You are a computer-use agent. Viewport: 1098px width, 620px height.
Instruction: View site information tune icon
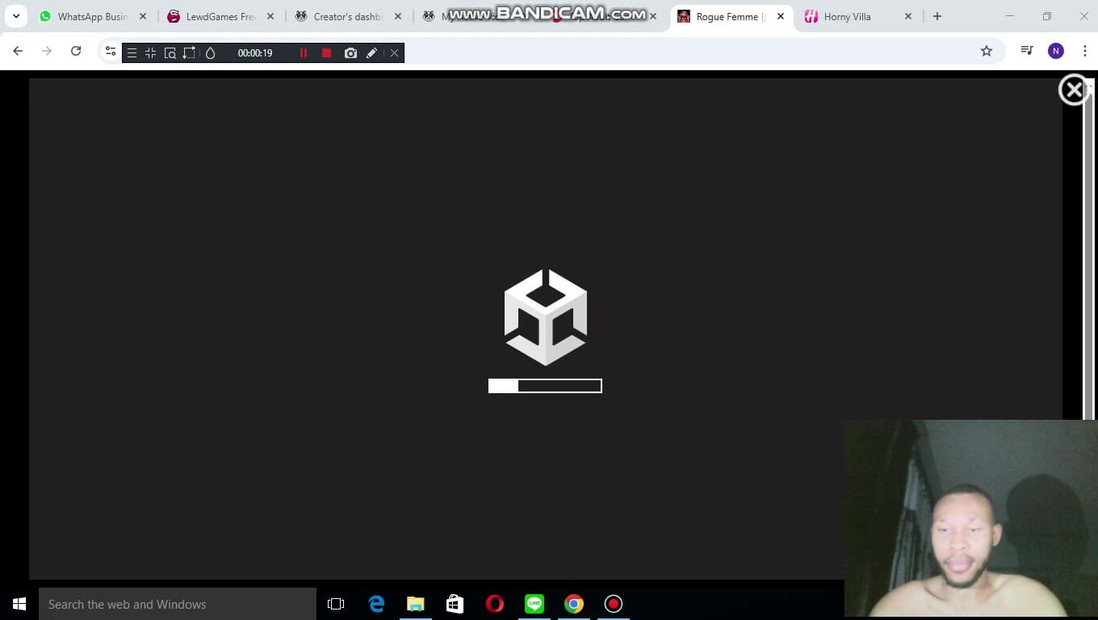110,50
